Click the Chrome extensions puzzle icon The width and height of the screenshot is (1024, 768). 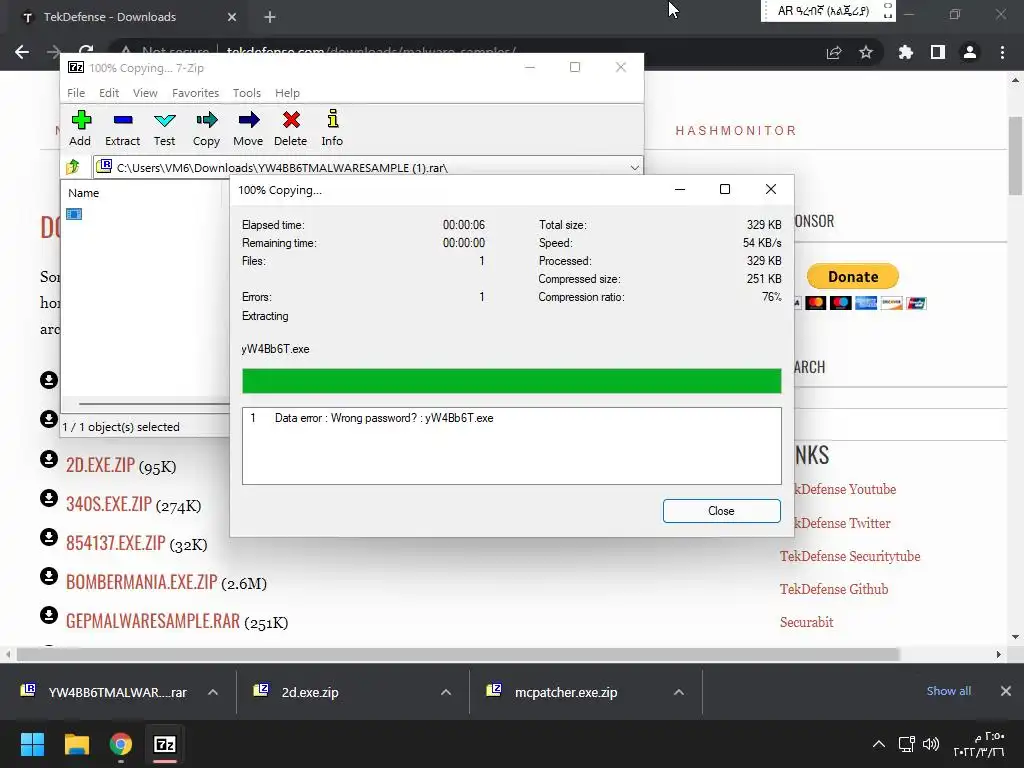tap(905, 52)
